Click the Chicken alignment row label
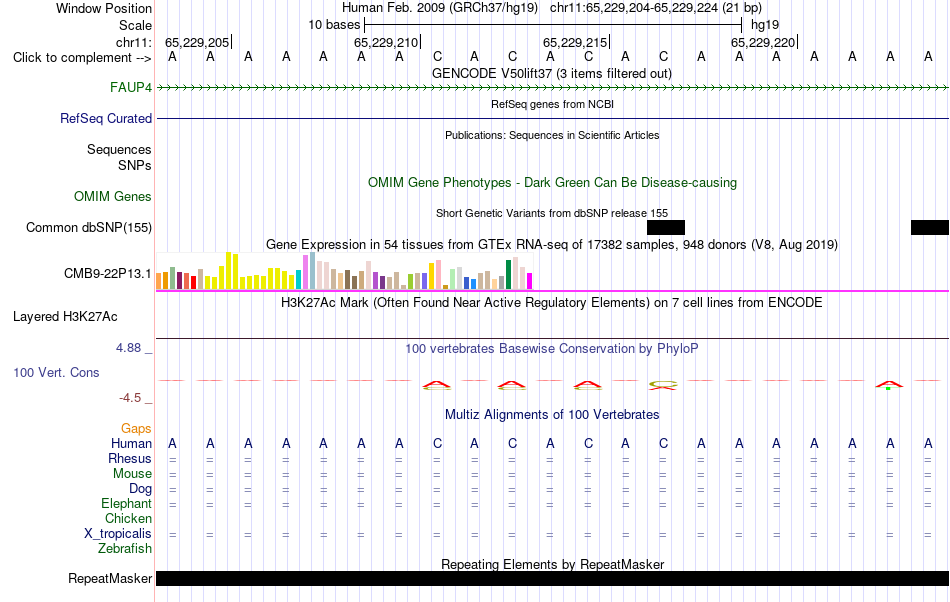 tap(128, 518)
